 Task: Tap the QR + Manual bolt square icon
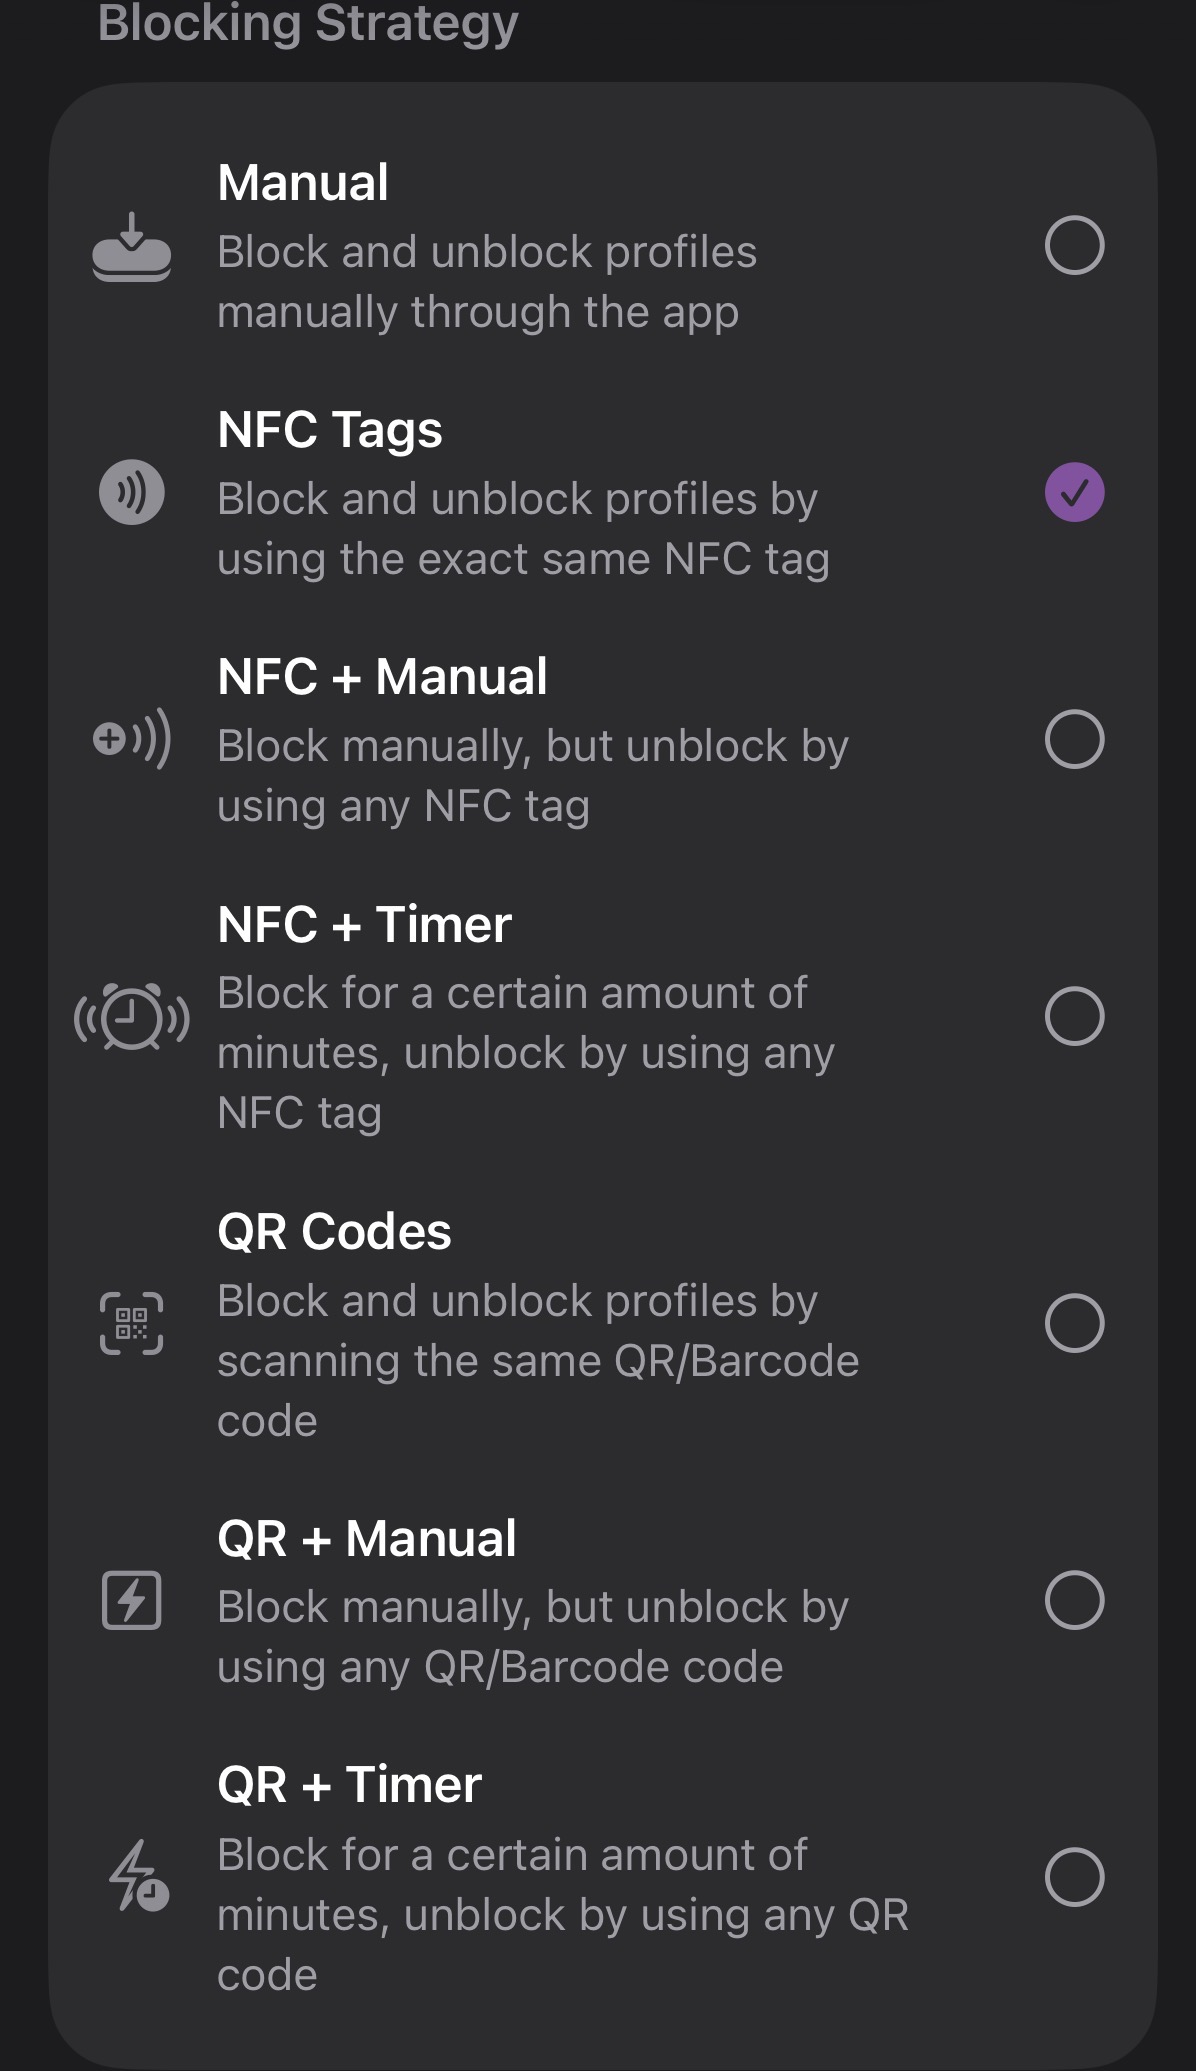pyautogui.click(x=131, y=1600)
